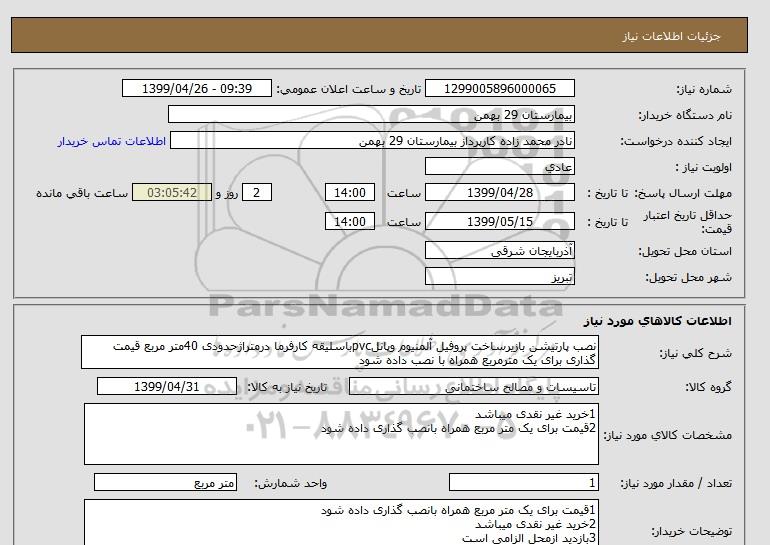Click the حداقل تاریخ اعتبار قیمت label
This screenshot has width=770, height=545.
click(688, 222)
